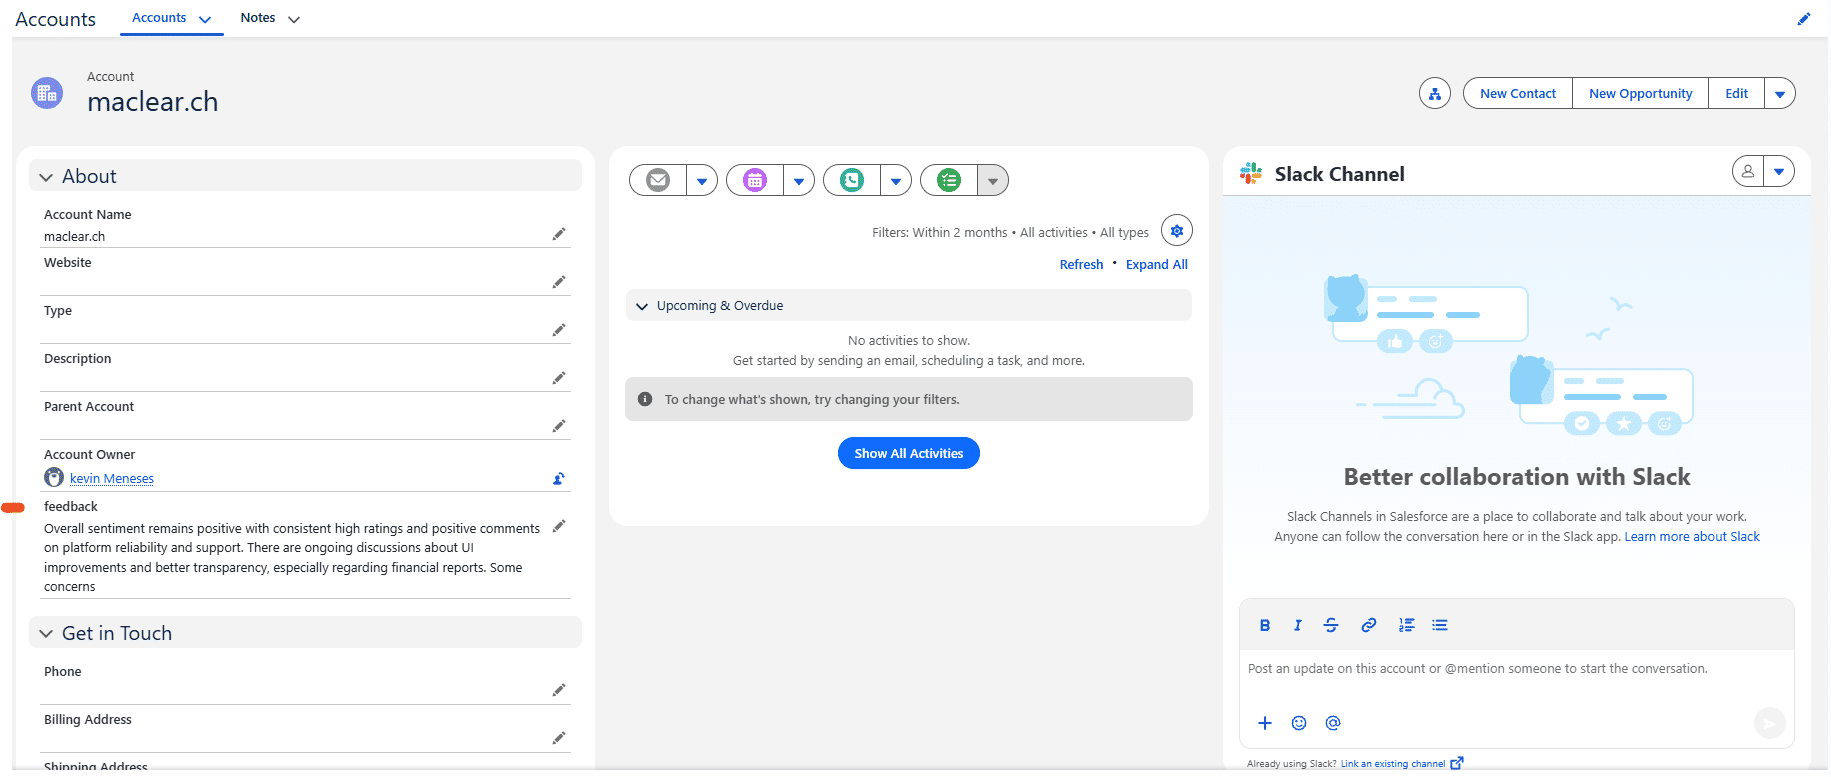Click the Edit account button

(x=1737, y=94)
